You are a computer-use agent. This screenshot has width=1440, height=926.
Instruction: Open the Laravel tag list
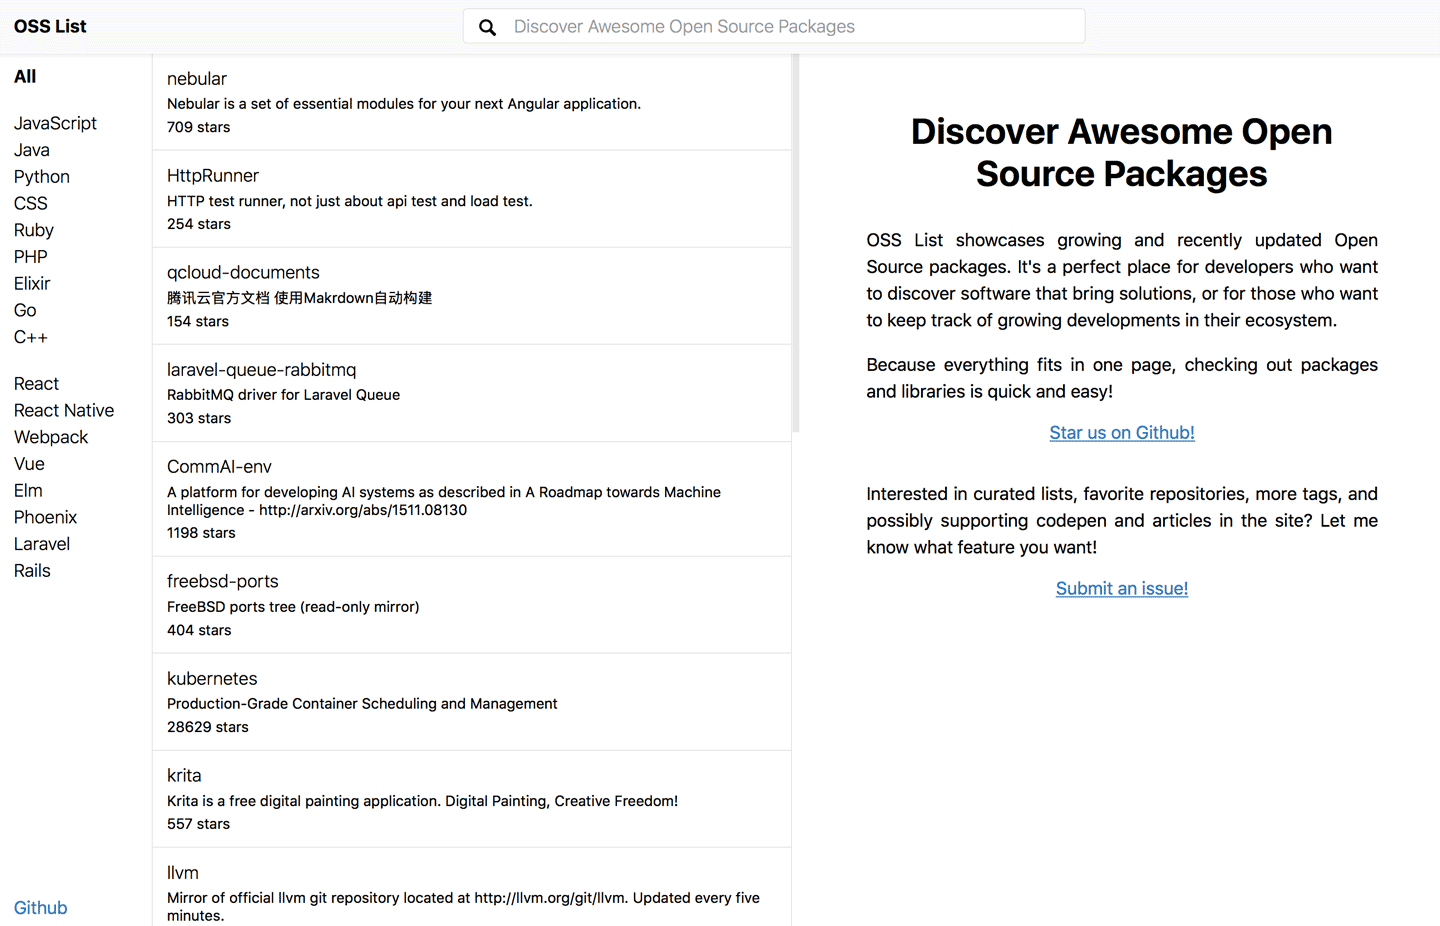tap(42, 545)
